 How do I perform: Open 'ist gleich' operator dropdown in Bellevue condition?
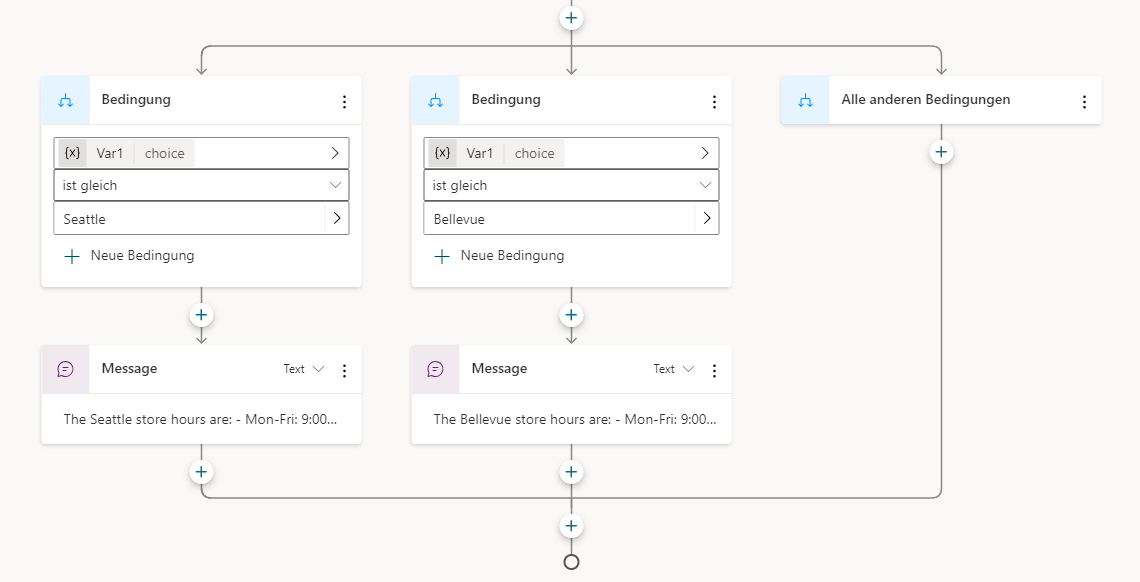(571, 185)
